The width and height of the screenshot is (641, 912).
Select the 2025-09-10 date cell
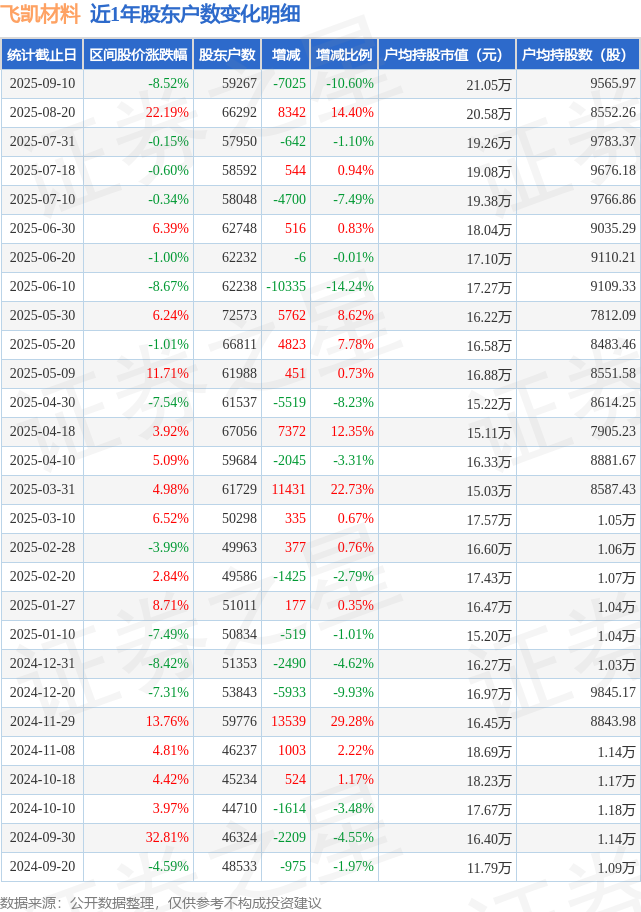tap(42, 84)
